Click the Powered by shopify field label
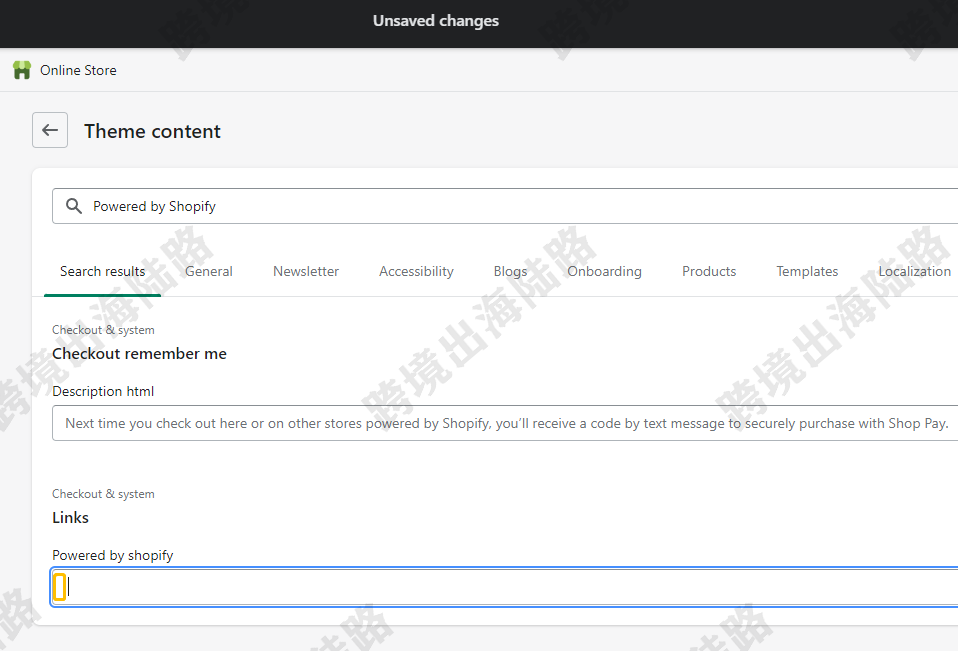The width and height of the screenshot is (958, 651). pyautogui.click(x=113, y=556)
